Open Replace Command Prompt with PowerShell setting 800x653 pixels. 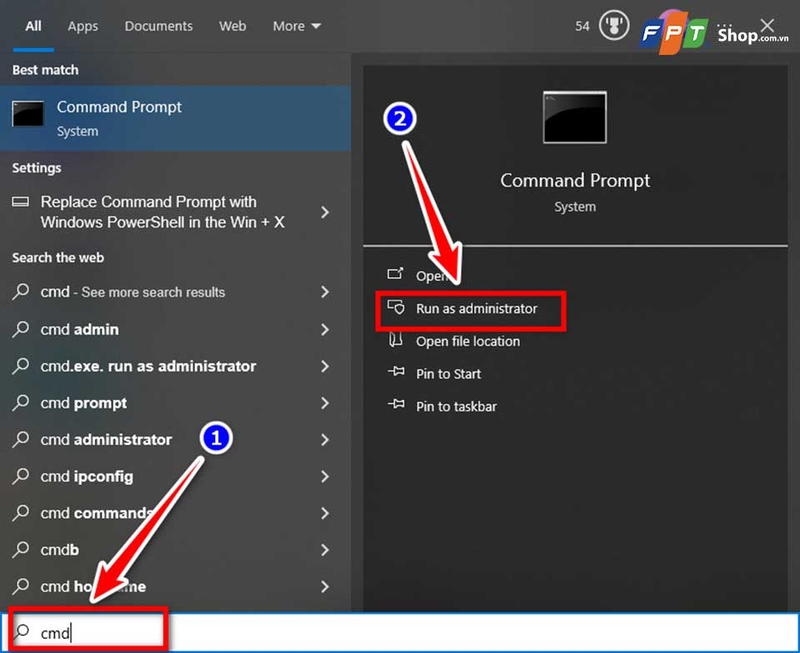pyautogui.click(x=175, y=212)
